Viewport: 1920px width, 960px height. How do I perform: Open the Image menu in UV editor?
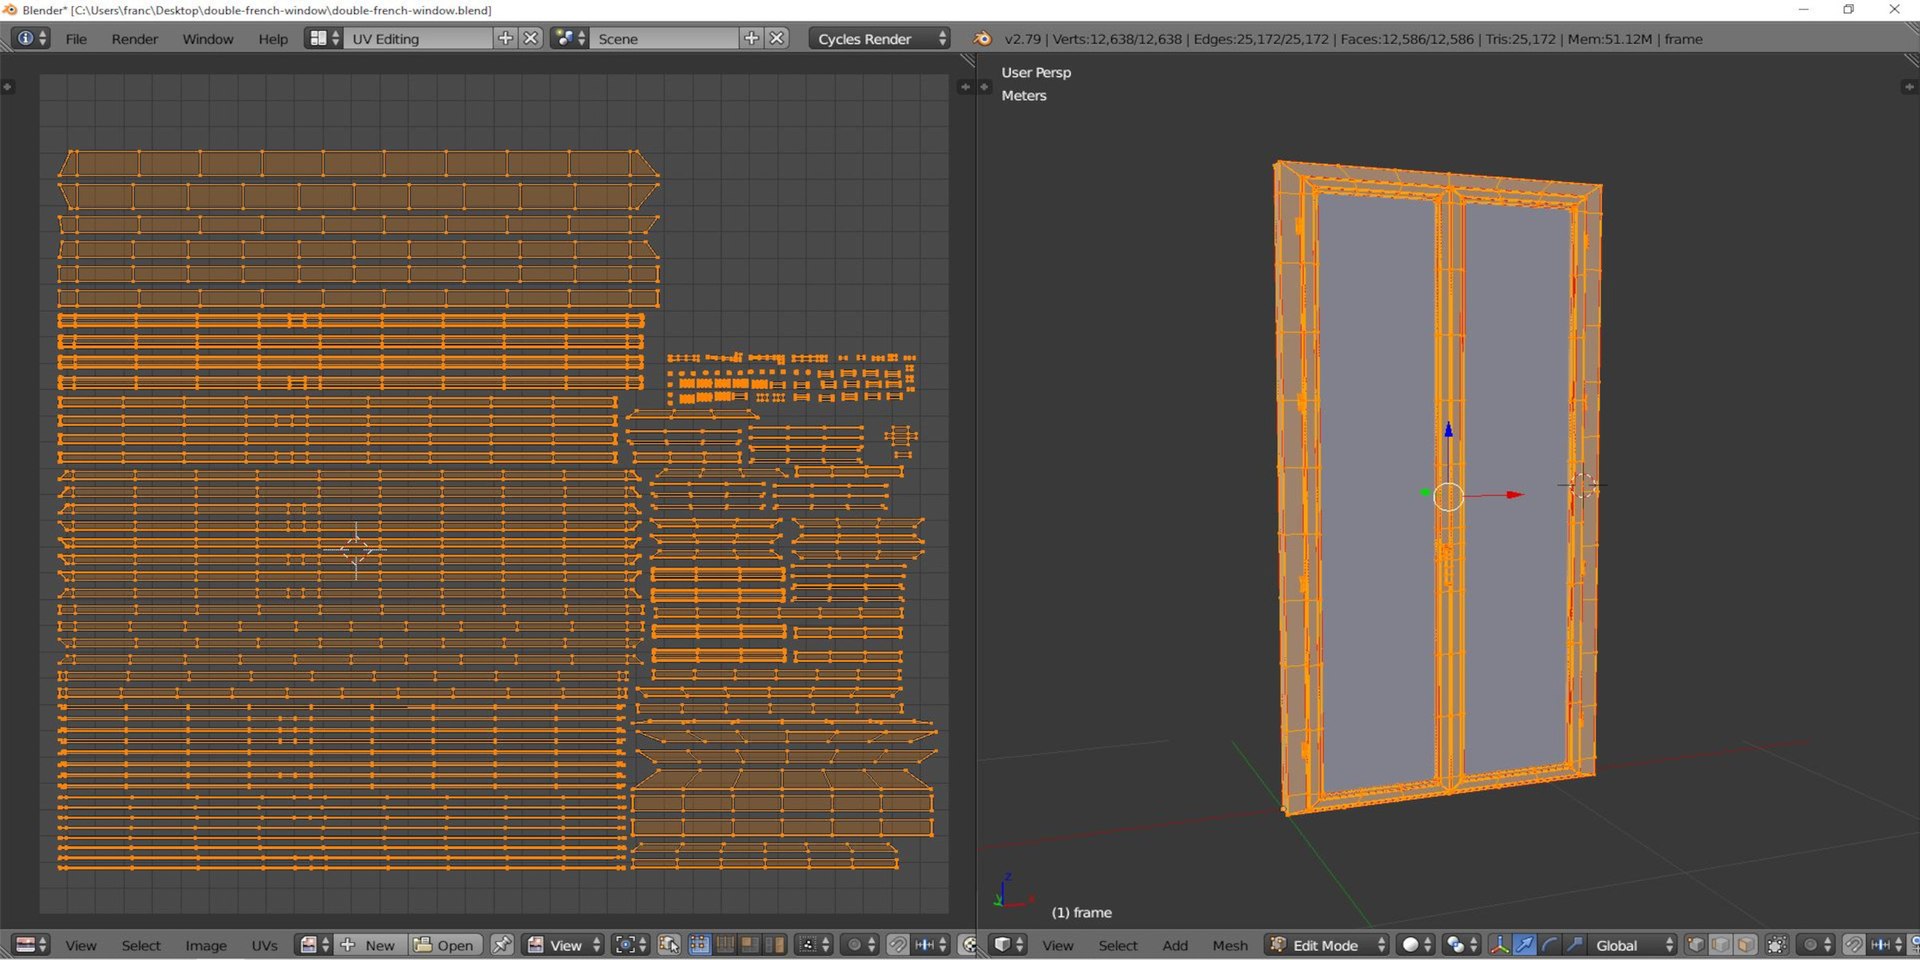pos(206,945)
